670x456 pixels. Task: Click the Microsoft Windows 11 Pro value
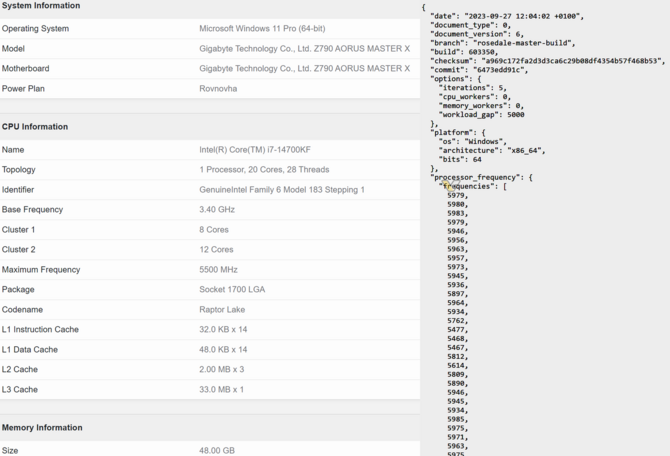click(x=262, y=29)
